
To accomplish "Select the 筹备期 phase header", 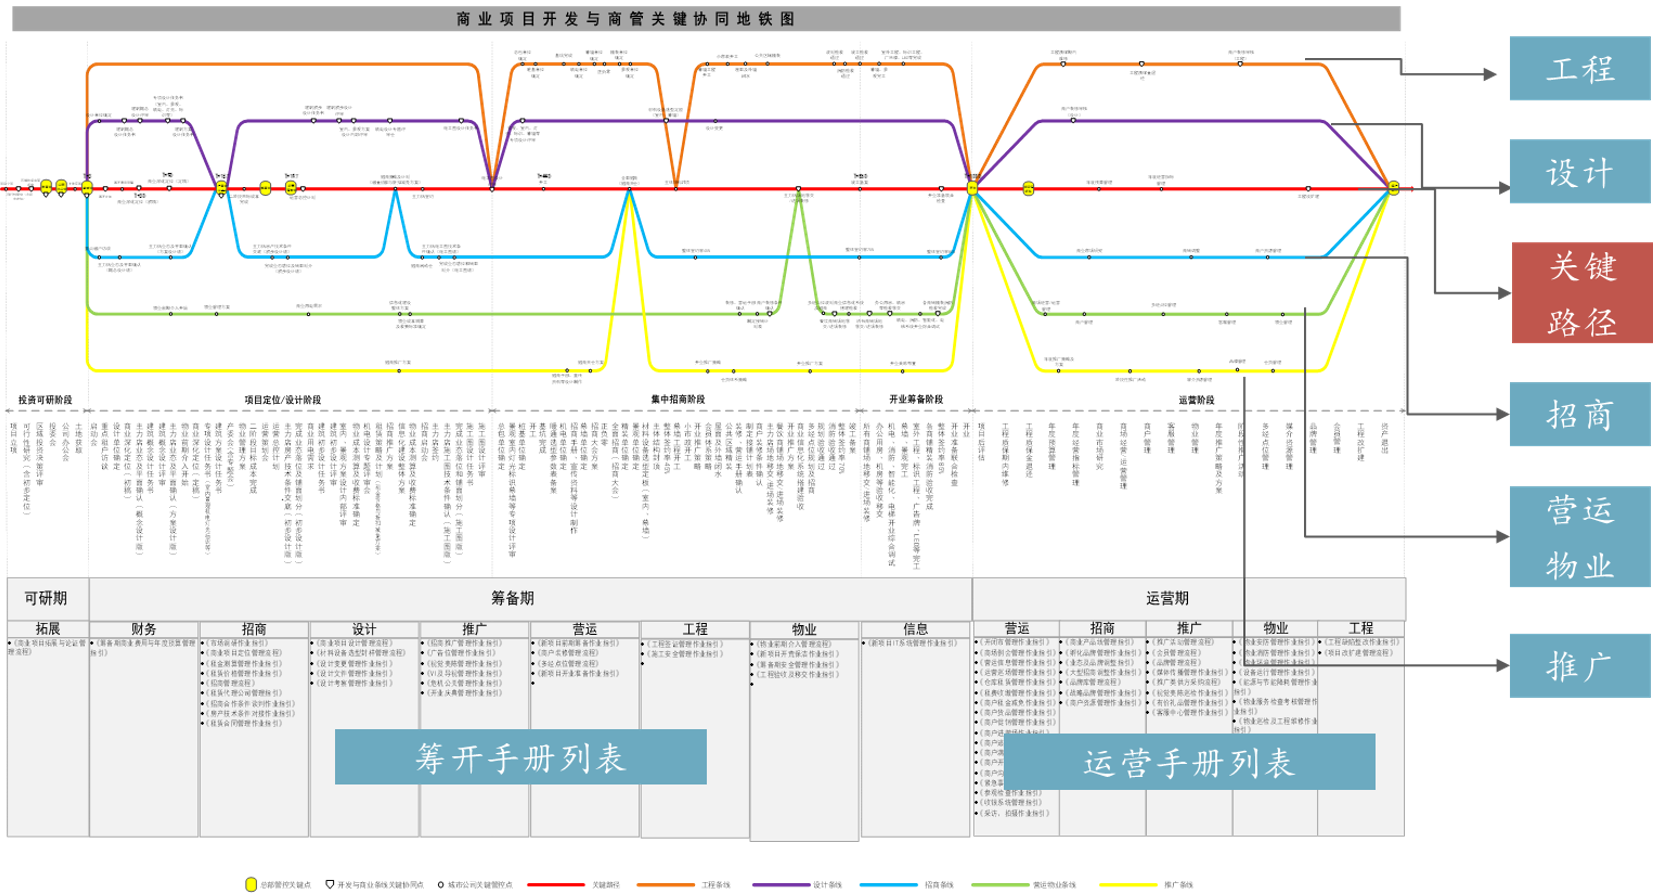I will click(512, 598).
